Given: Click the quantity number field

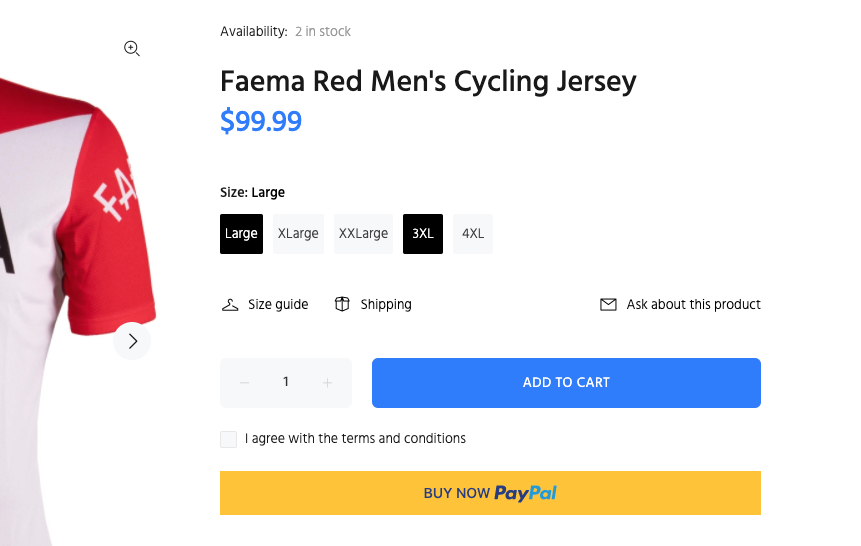Looking at the screenshot, I should [x=286, y=382].
